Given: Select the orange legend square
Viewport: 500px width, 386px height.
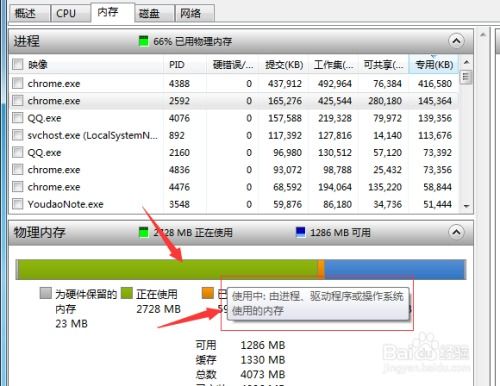Looking at the screenshot, I should click(x=207, y=293).
